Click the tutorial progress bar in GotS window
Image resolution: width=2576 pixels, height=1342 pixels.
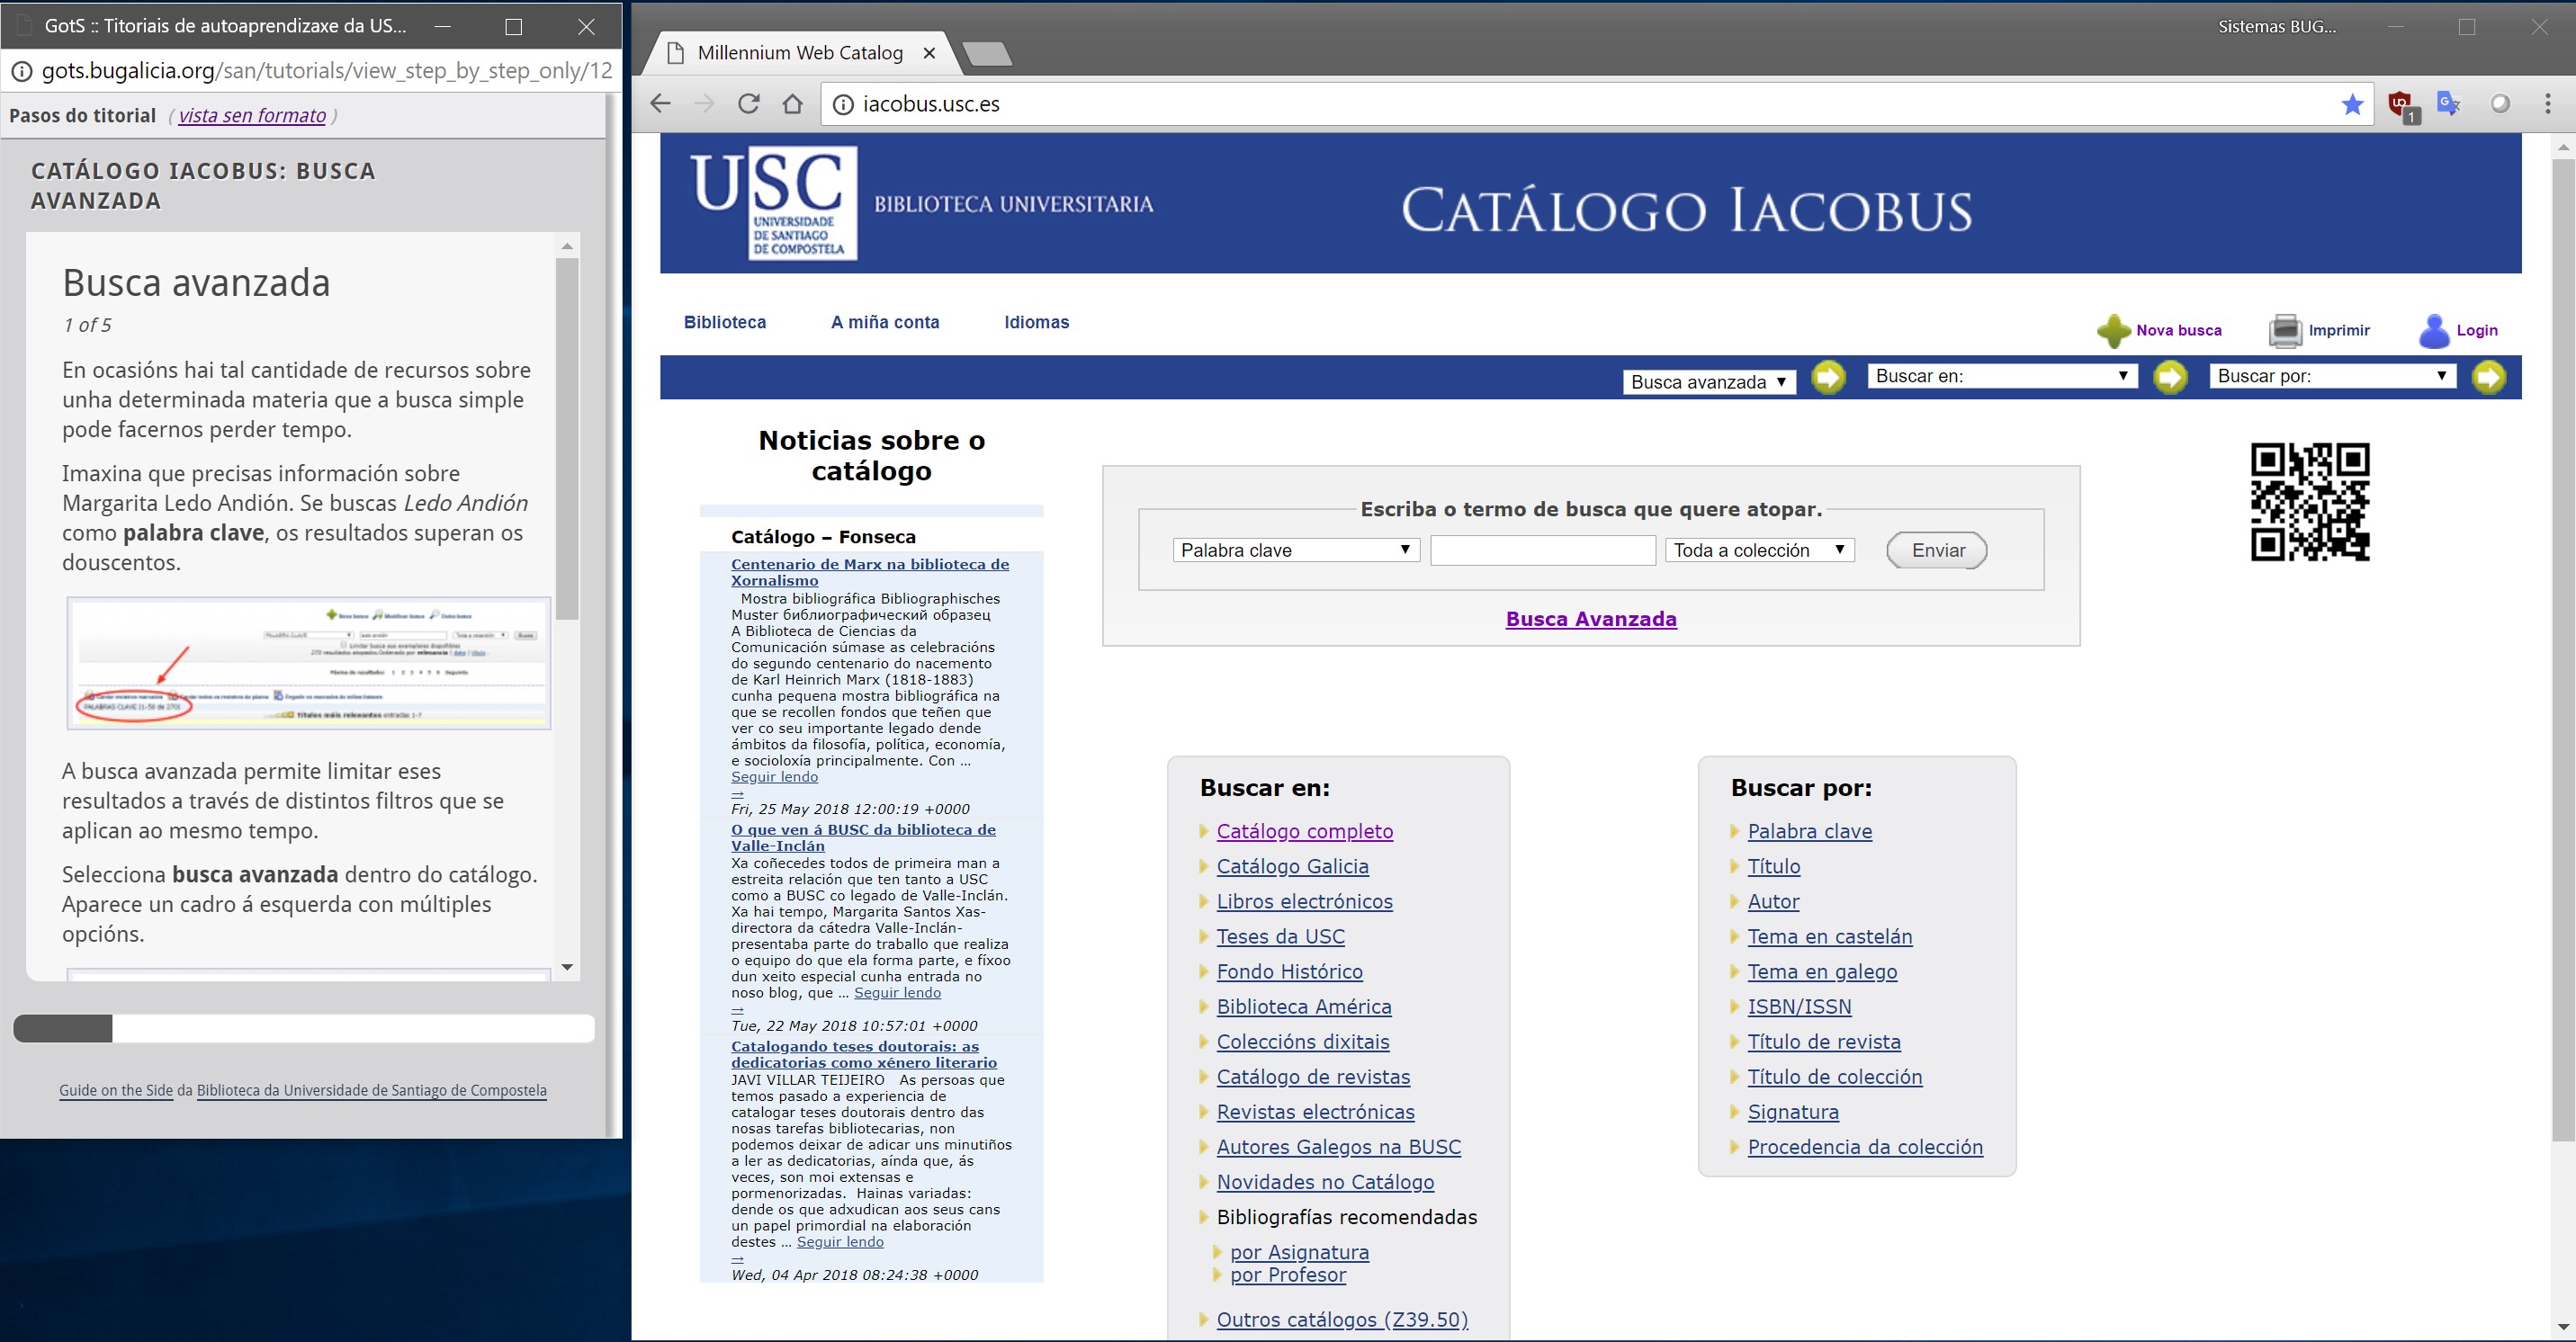click(304, 1028)
